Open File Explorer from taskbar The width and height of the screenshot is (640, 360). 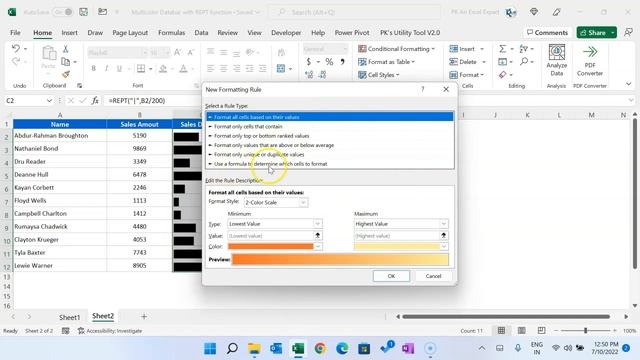(x=254, y=348)
